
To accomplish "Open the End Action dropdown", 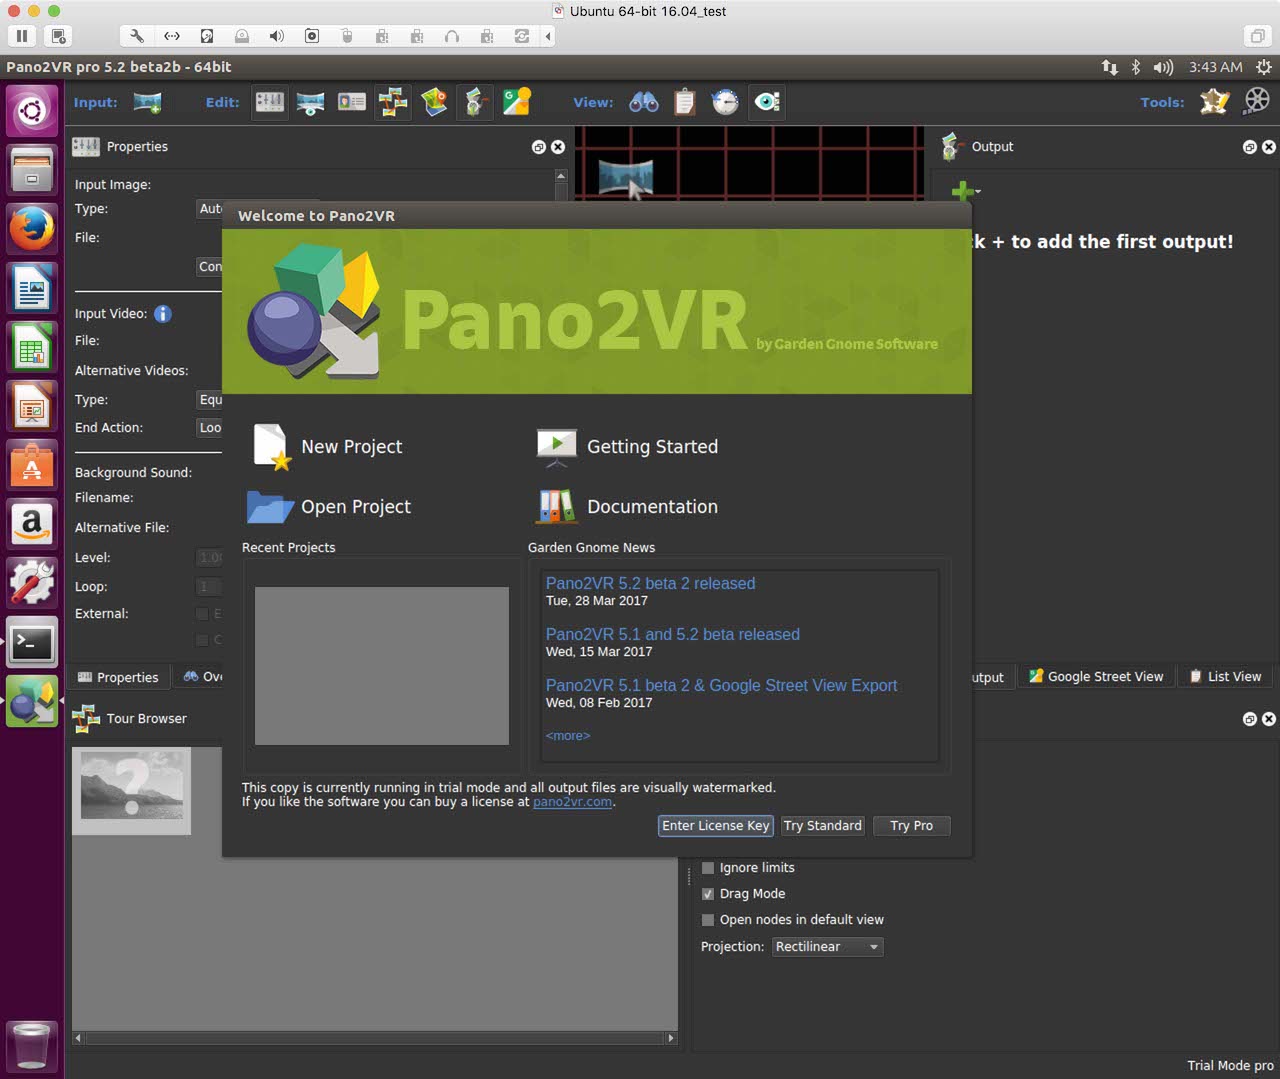I will (x=209, y=428).
